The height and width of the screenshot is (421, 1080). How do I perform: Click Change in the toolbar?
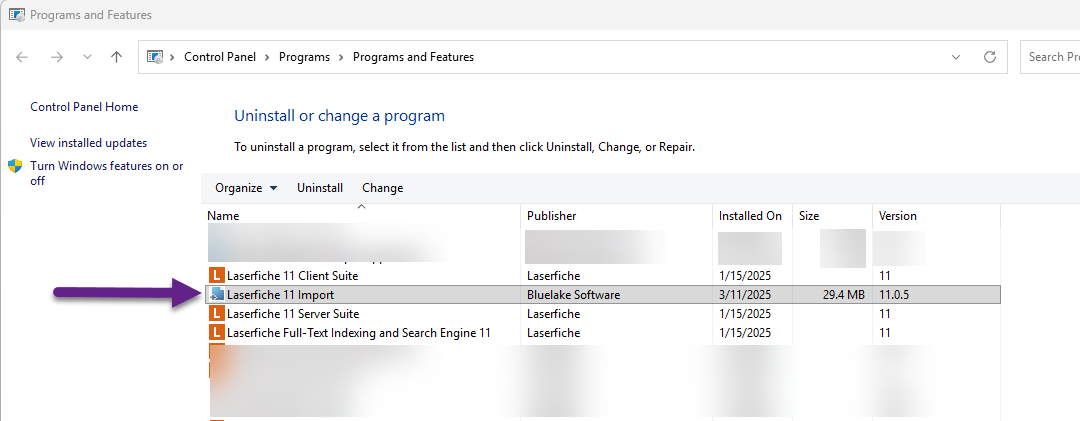point(382,188)
